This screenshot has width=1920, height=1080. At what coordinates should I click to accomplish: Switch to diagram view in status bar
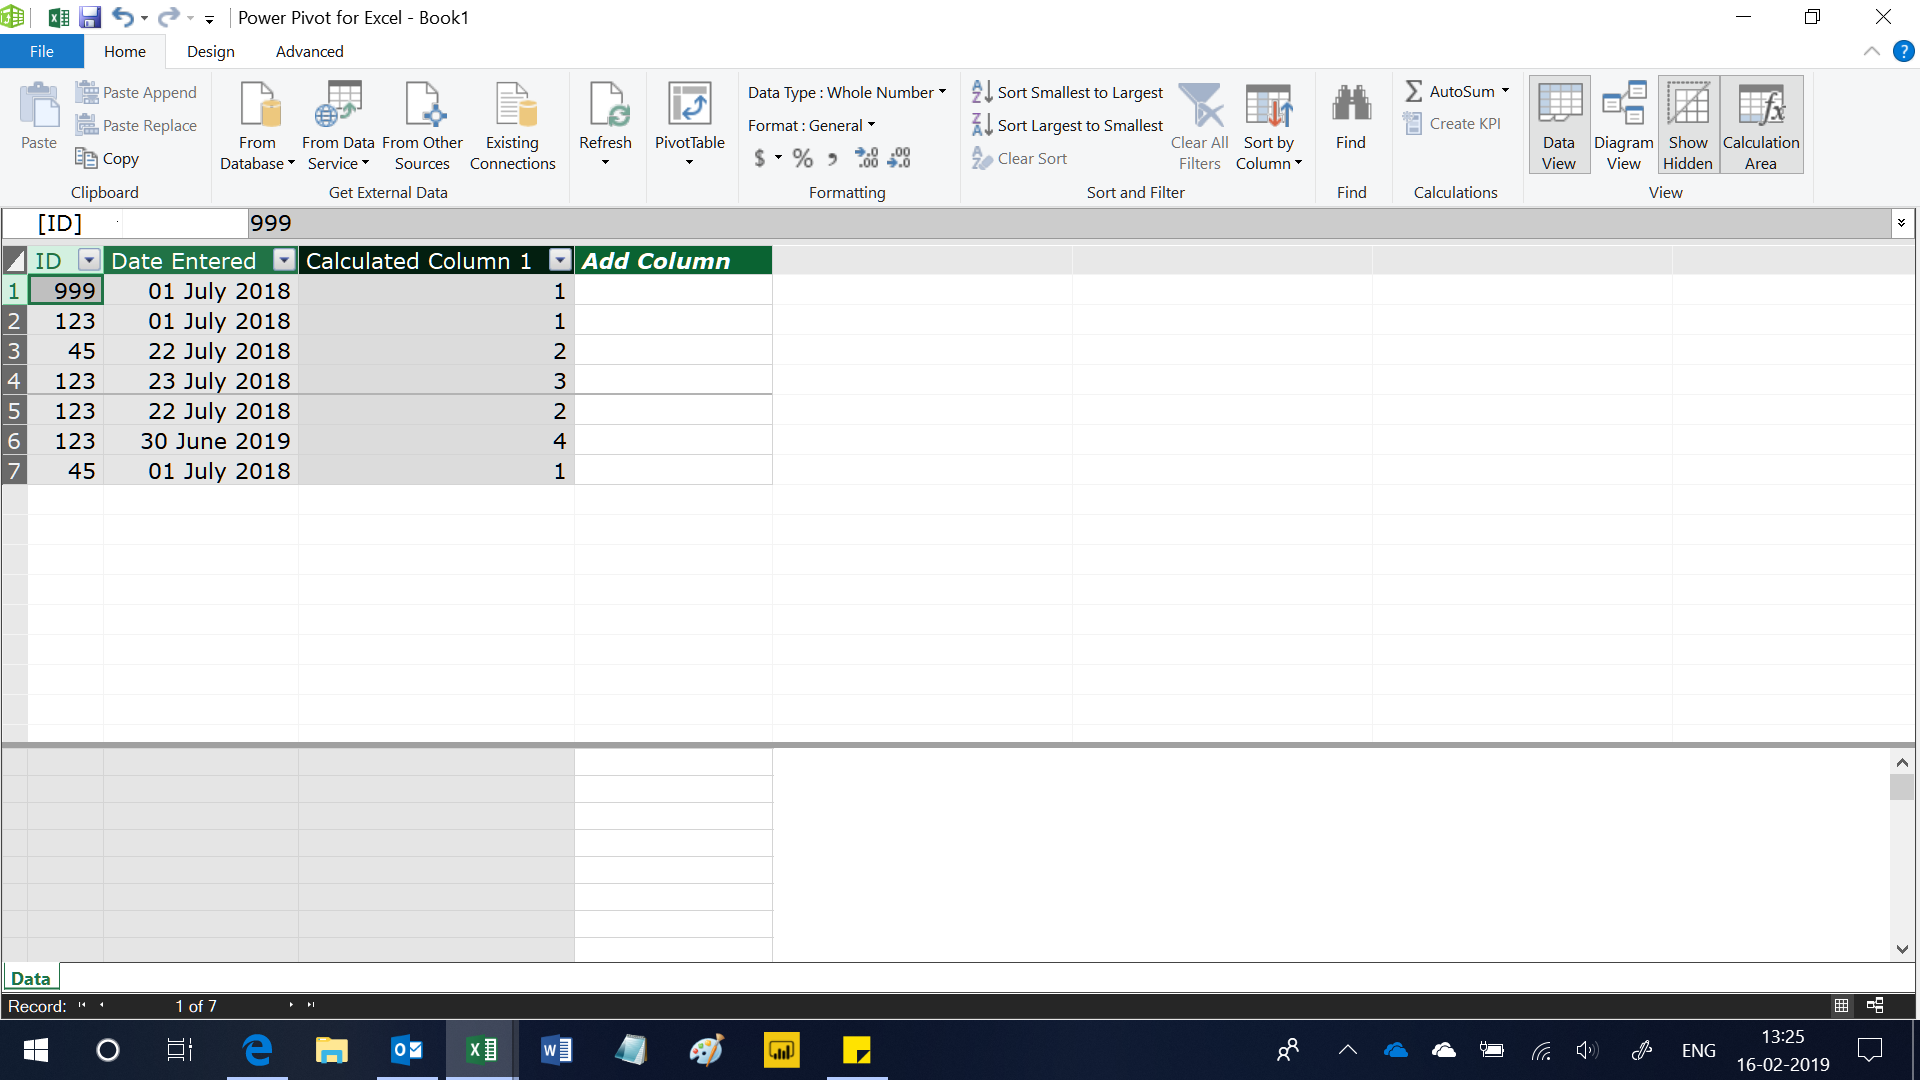[x=1875, y=1005]
